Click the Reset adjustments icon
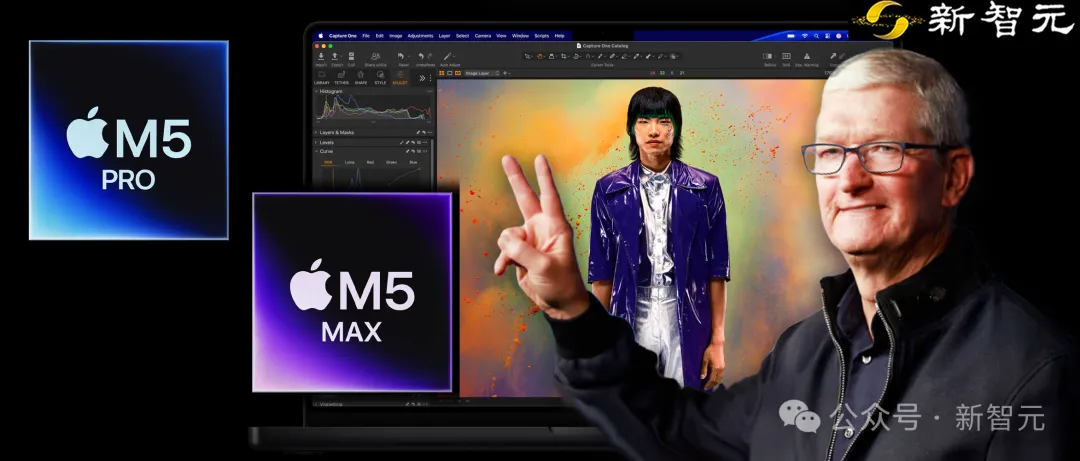 point(402,57)
